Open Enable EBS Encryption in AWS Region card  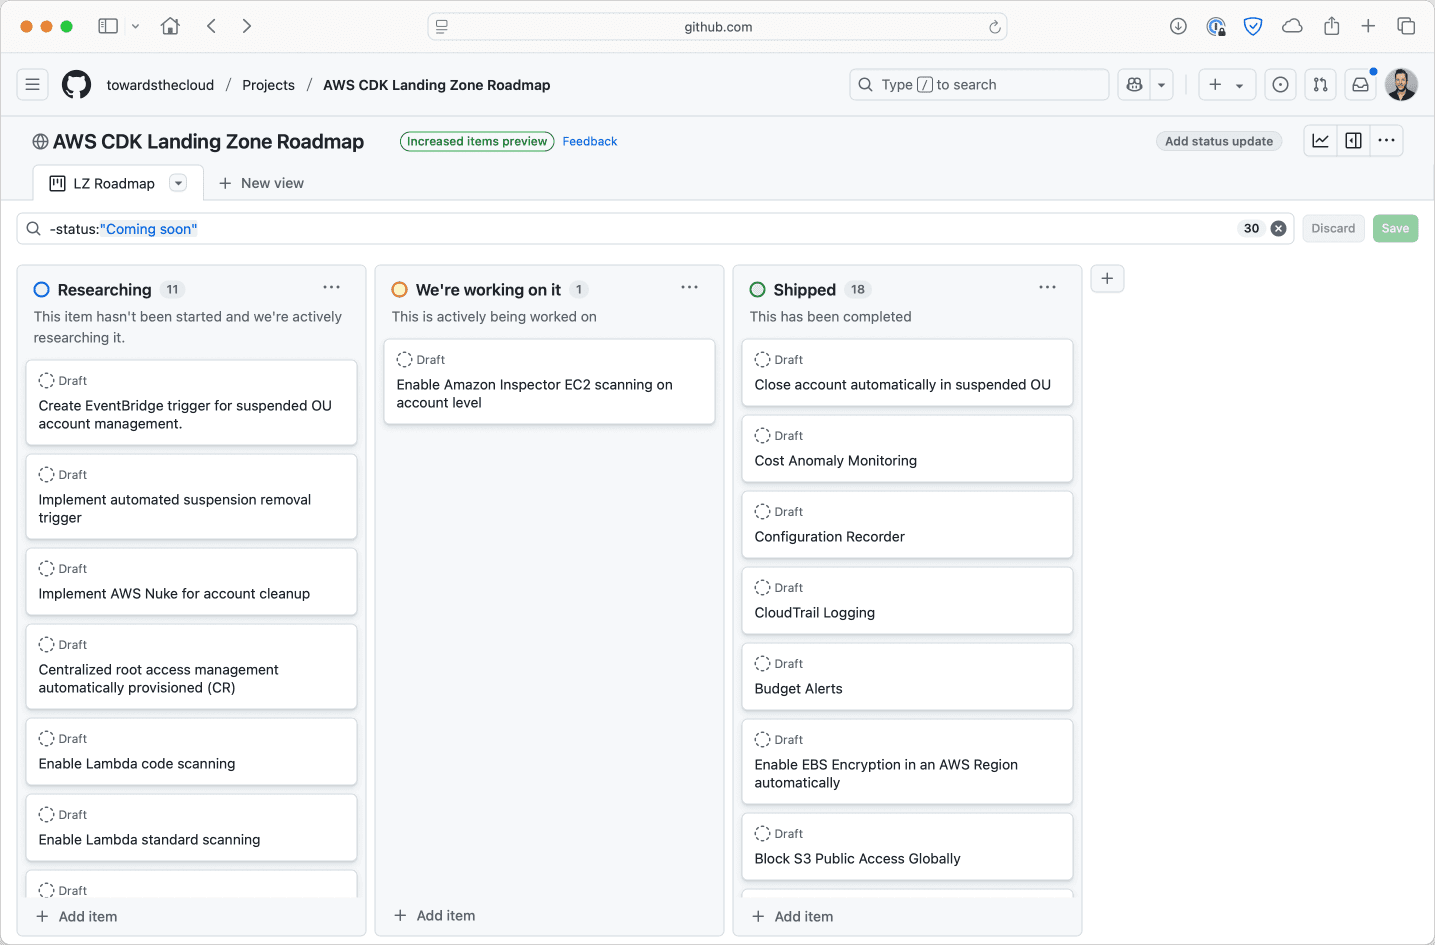907,762
